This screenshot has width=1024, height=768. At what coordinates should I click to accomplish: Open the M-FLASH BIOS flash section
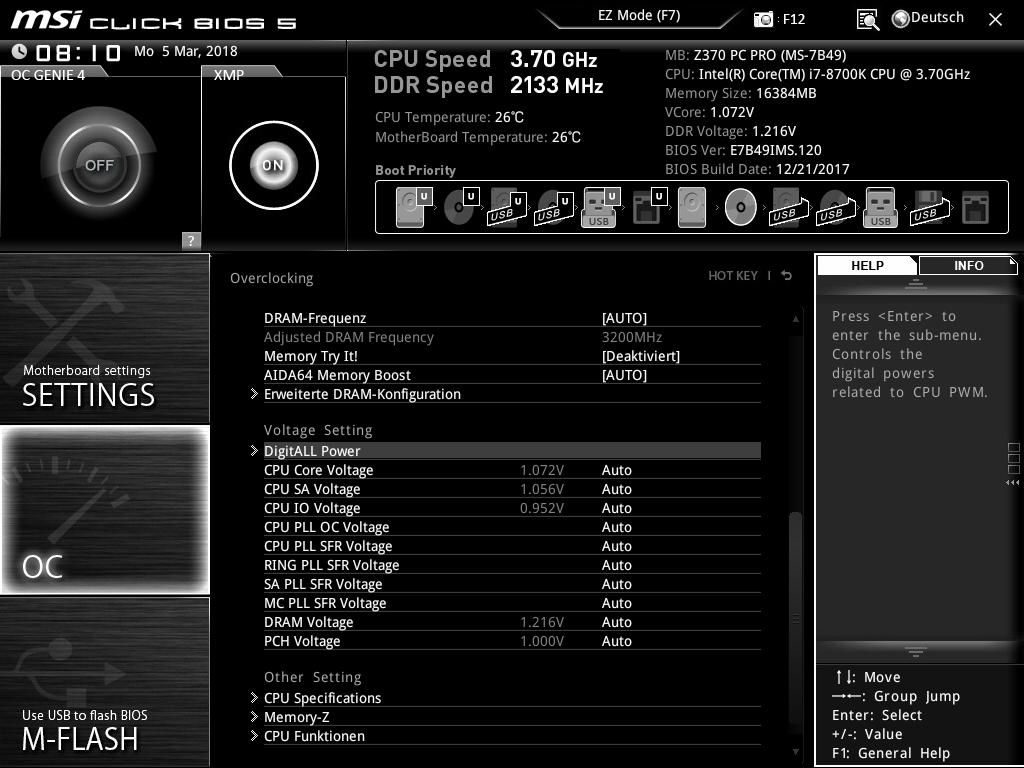(104, 682)
